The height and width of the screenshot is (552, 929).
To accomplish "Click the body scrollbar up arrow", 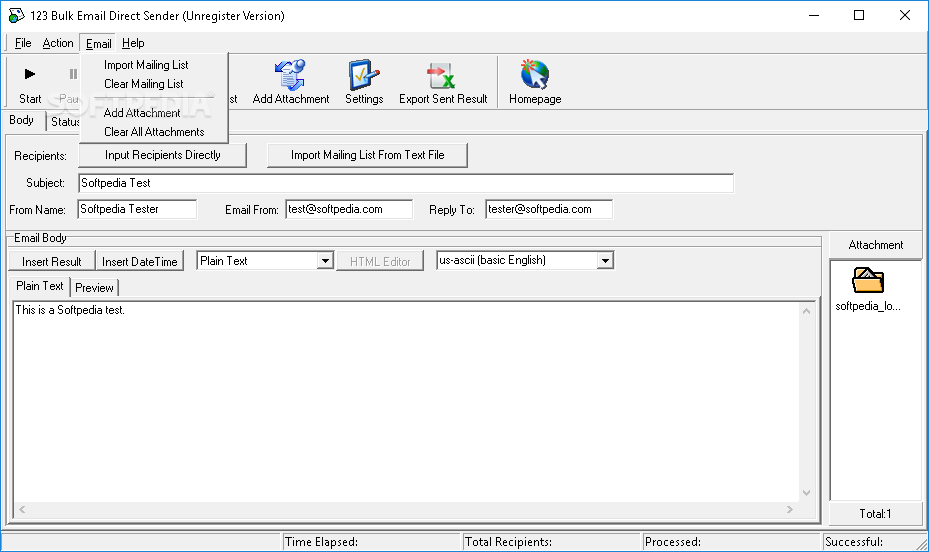I will click(x=806, y=311).
